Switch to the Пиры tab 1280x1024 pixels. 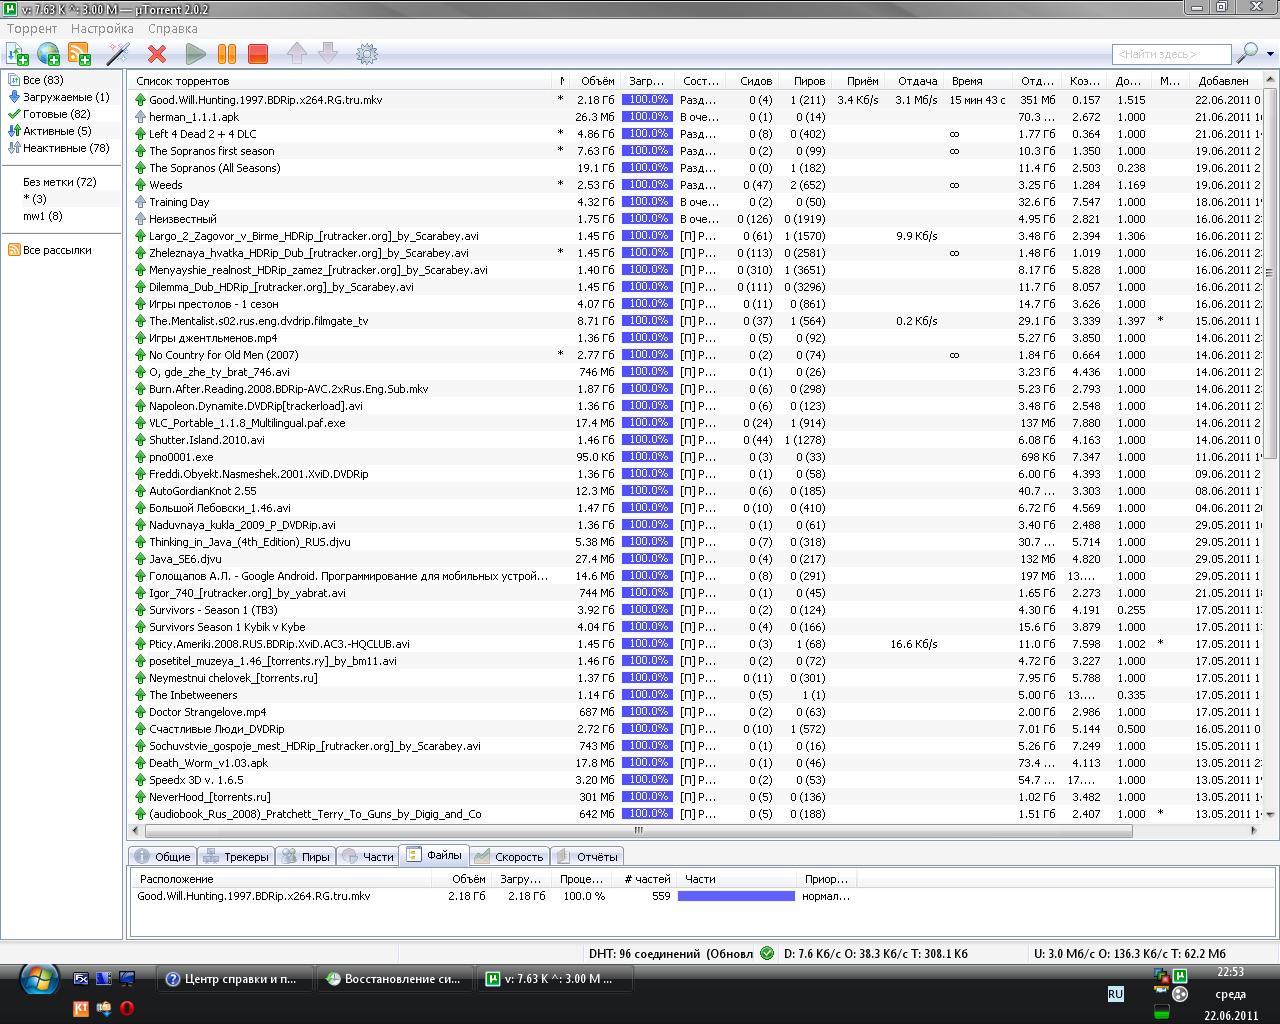(305, 857)
